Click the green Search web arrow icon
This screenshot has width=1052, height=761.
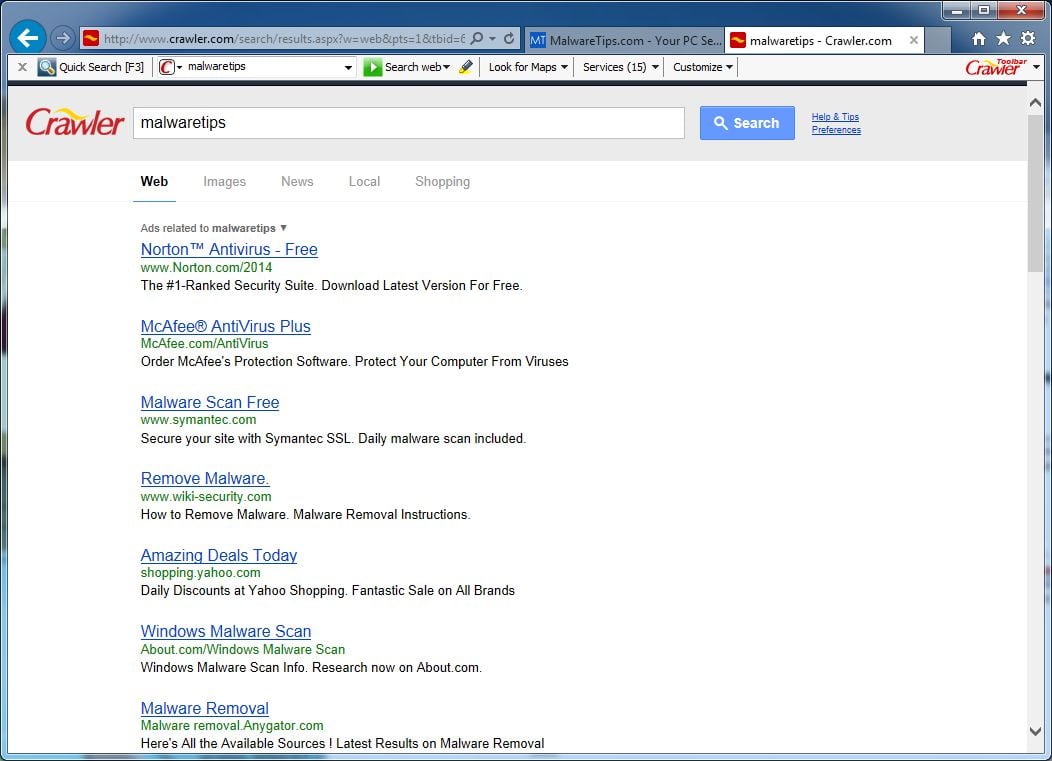pos(372,66)
